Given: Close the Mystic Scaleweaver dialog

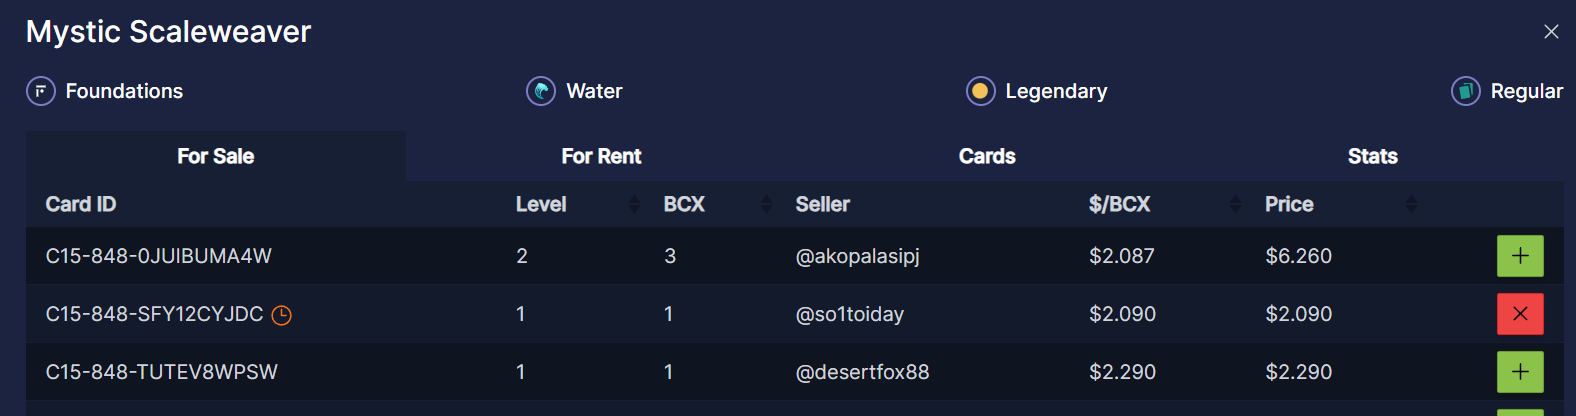Looking at the screenshot, I should point(1551,32).
